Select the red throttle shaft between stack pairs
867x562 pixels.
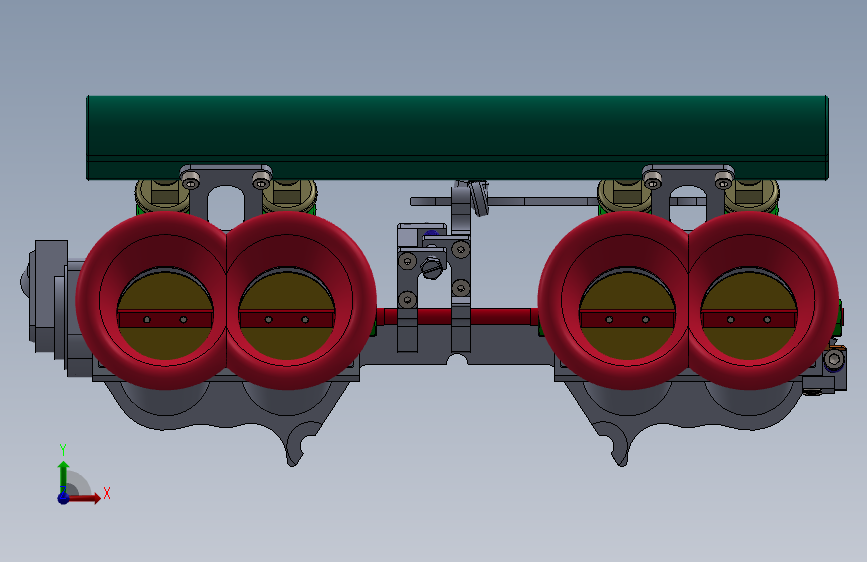pyautogui.click(x=458, y=317)
